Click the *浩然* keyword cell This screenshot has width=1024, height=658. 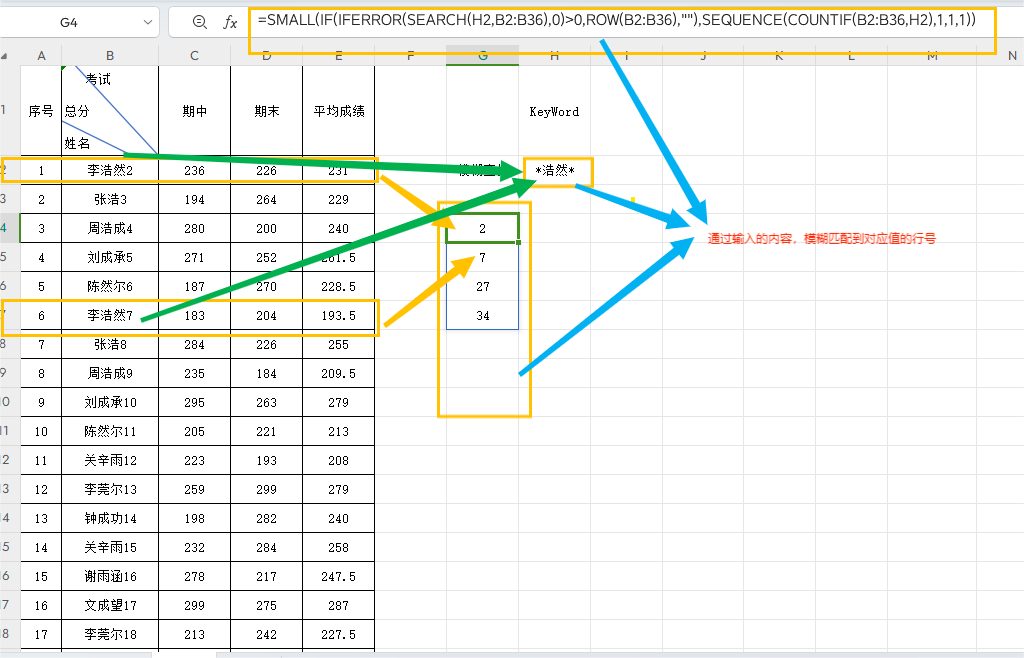point(555,171)
